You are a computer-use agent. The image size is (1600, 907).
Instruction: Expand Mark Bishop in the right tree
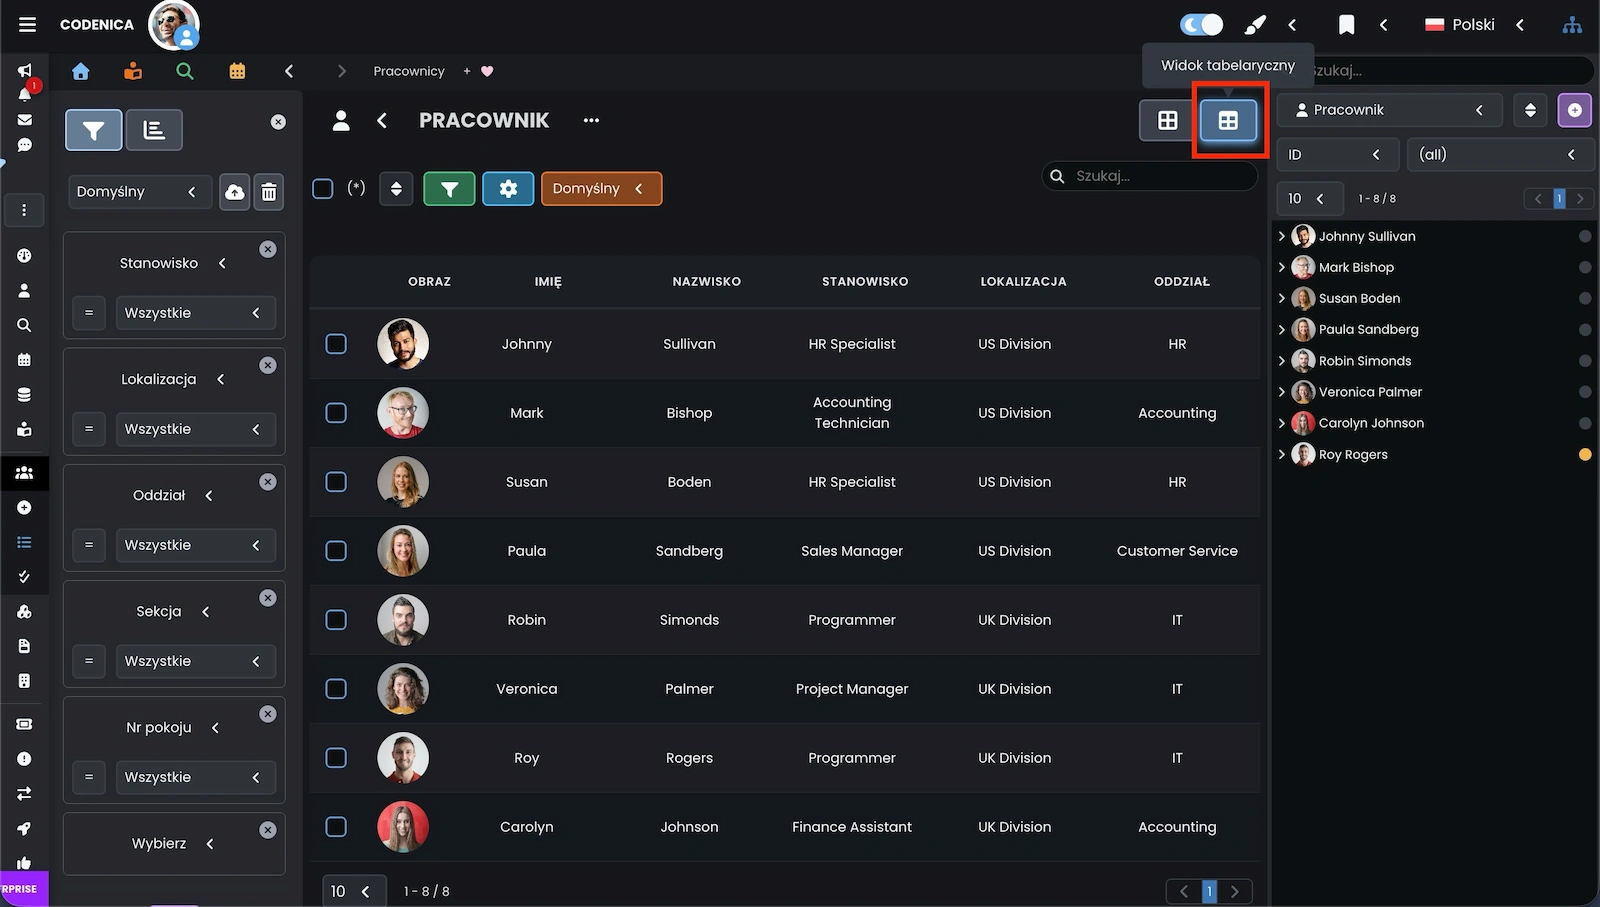click(x=1282, y=267)
